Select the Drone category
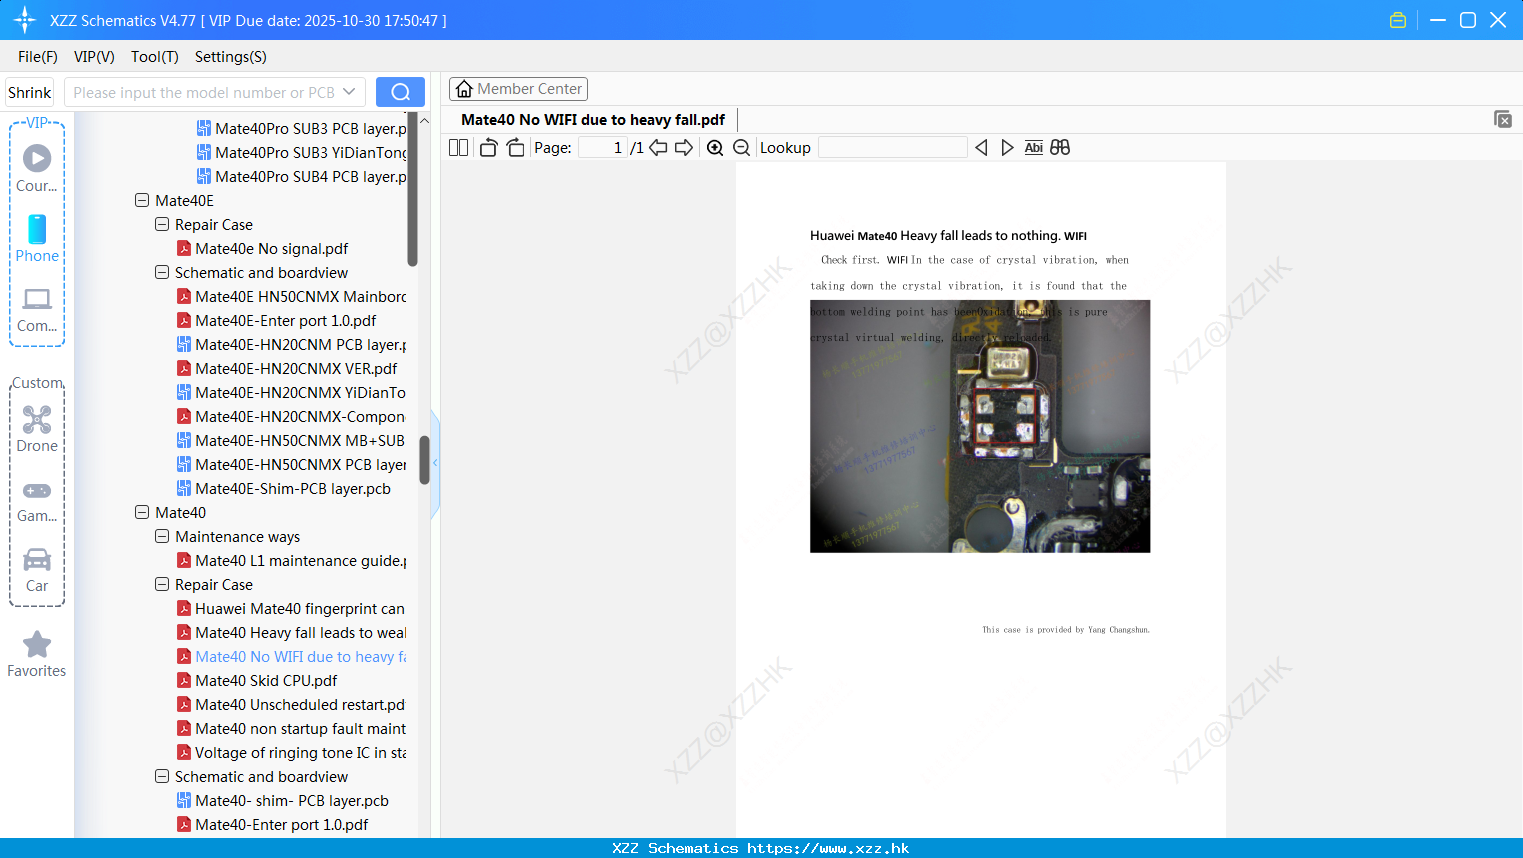The height and width of the screenshot is (858, 1523). [37, 428]
